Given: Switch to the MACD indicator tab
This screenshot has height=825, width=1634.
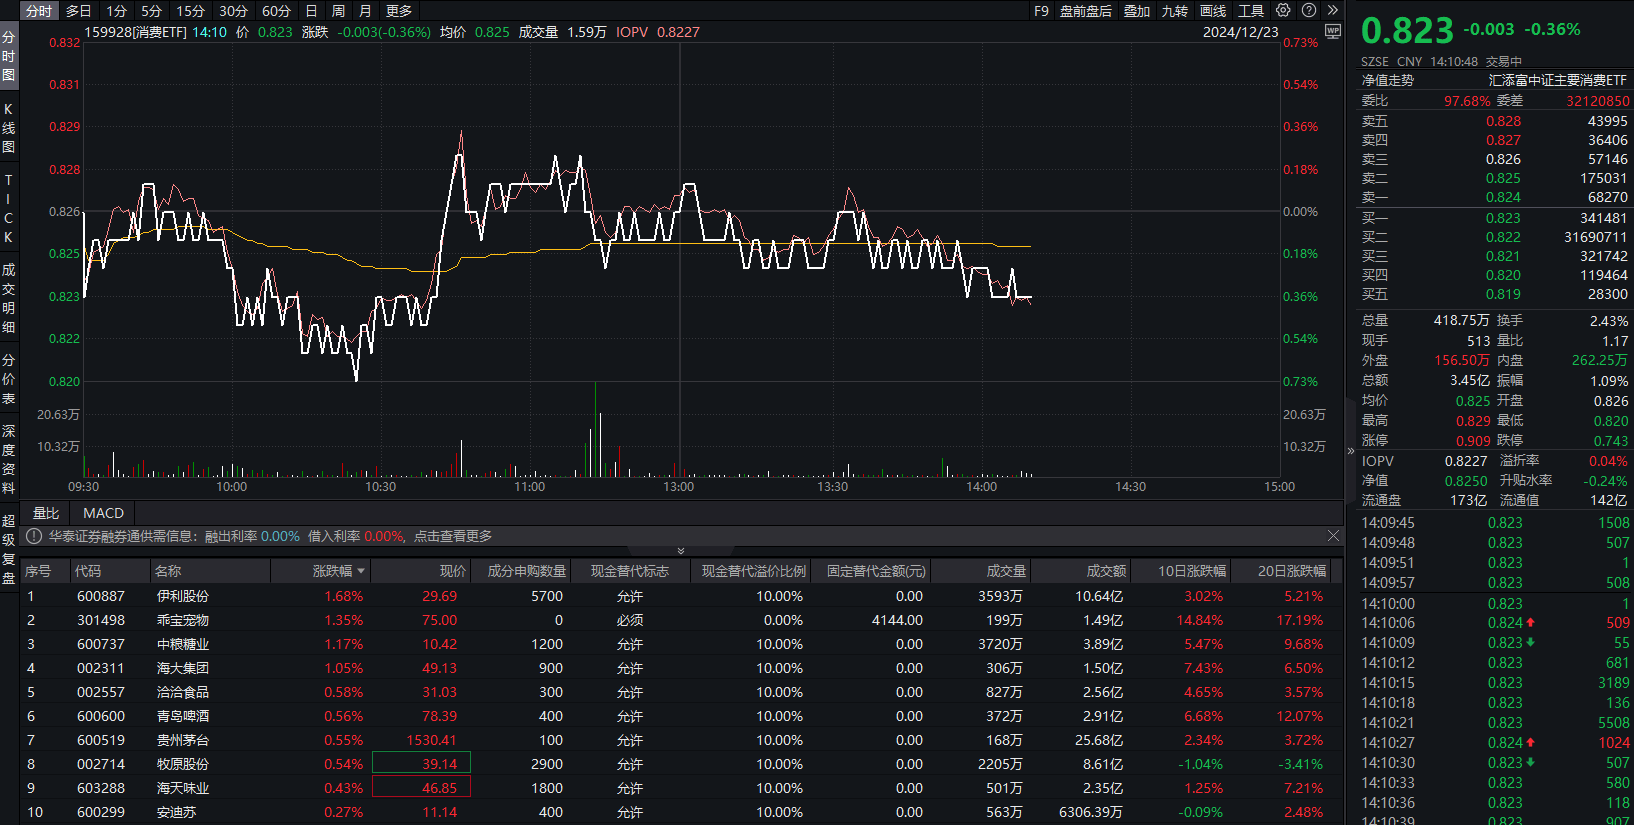Looking at the screenshot, I should click(103, 513).
